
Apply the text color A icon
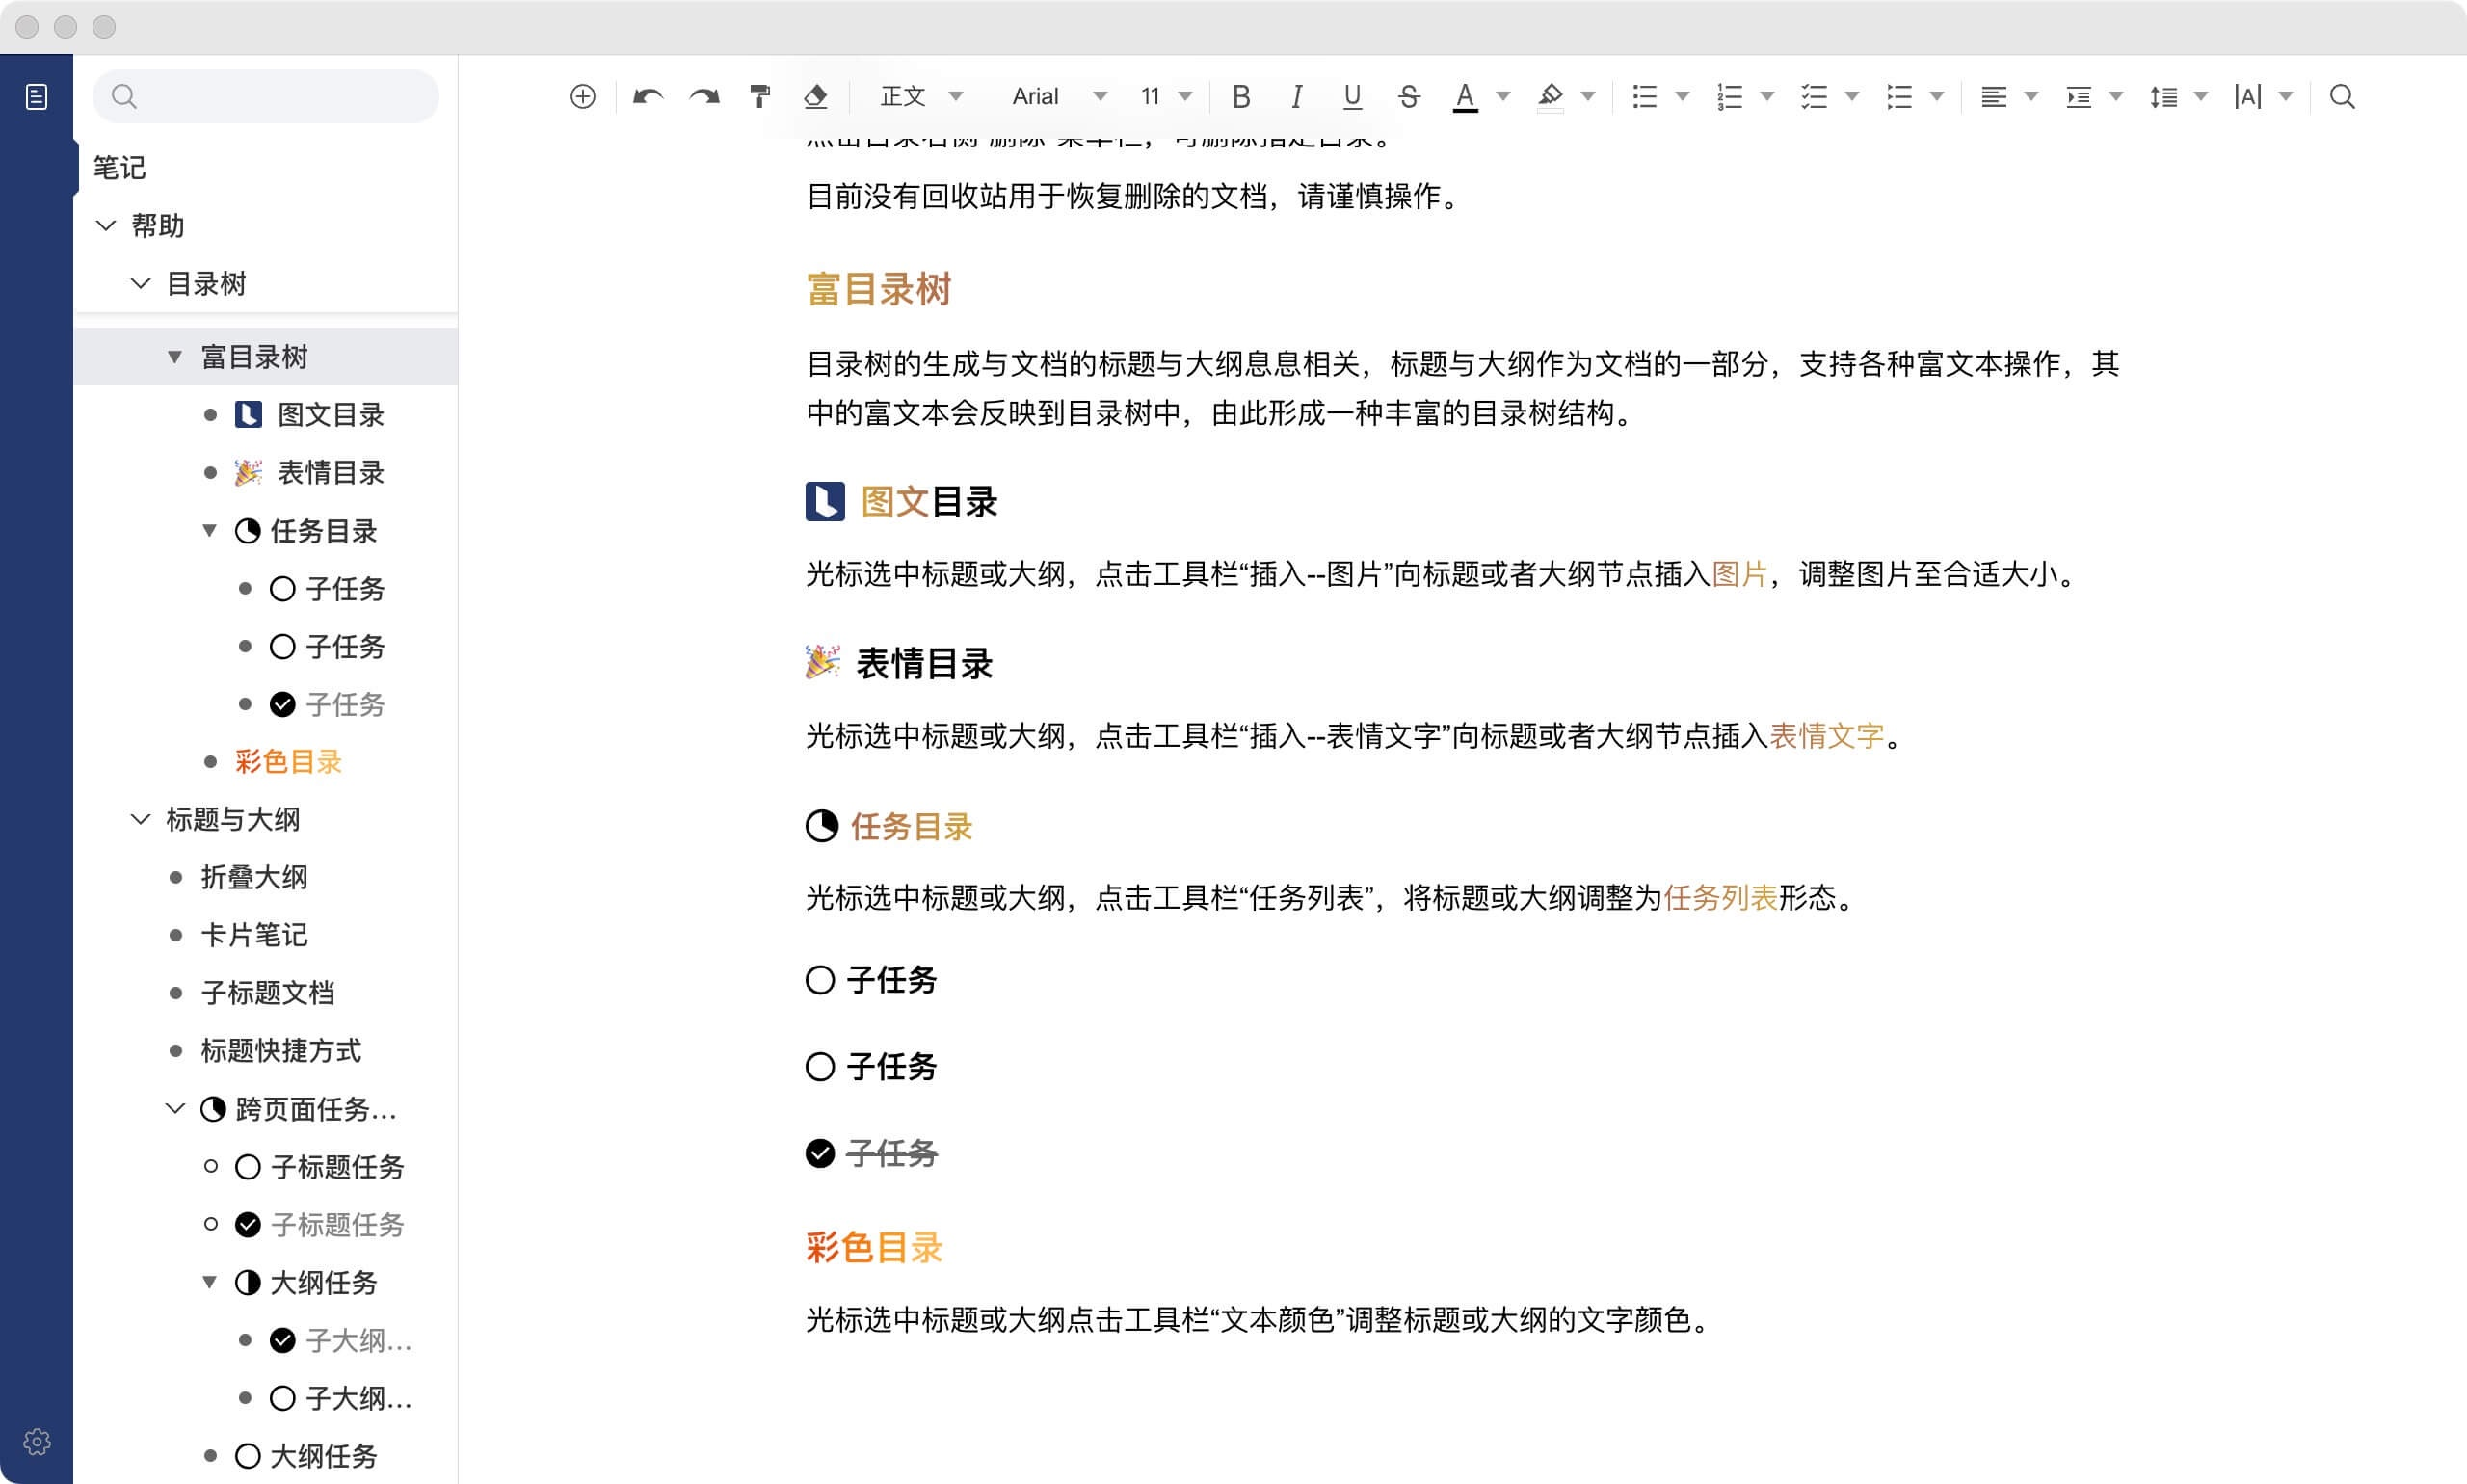(1465, 97)
